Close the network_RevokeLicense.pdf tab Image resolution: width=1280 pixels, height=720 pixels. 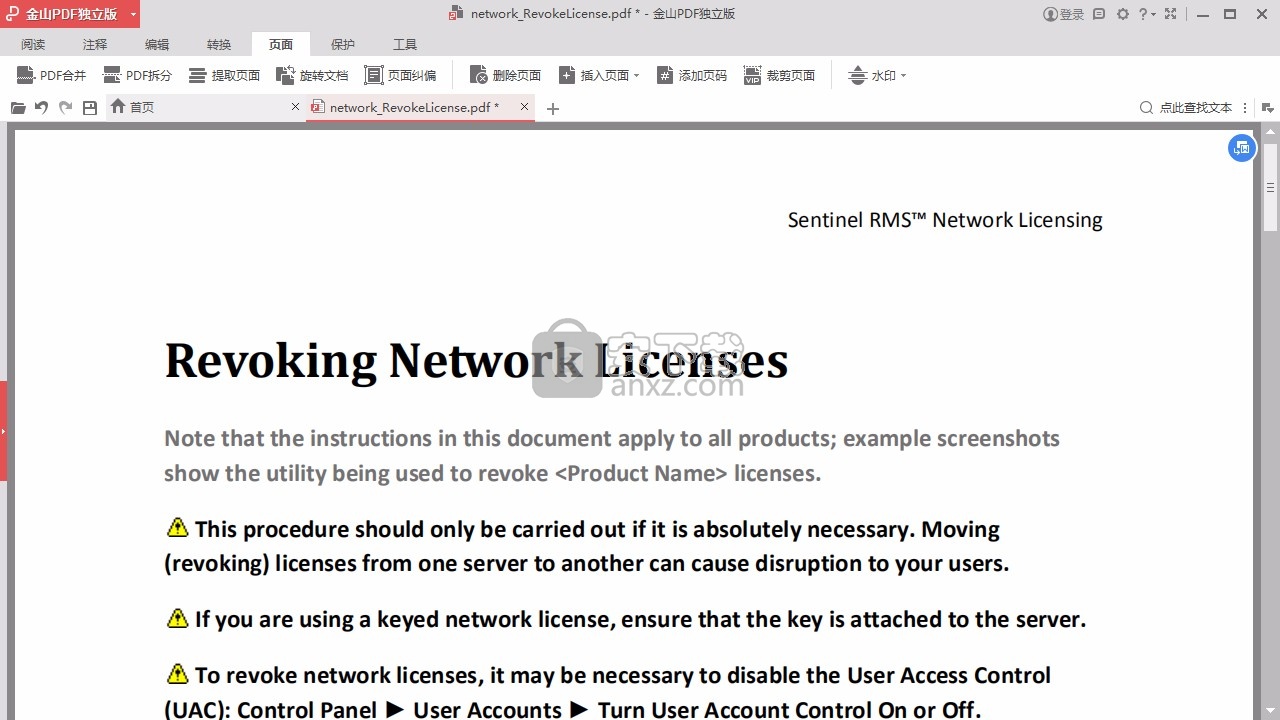524,107
